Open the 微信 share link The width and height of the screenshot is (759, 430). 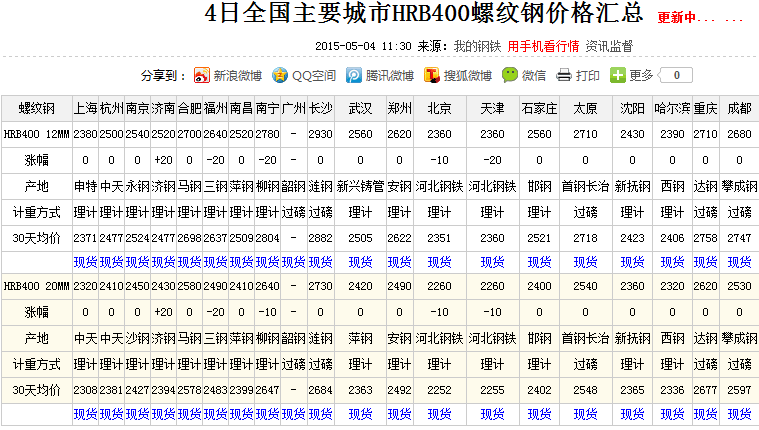(534, 76)
